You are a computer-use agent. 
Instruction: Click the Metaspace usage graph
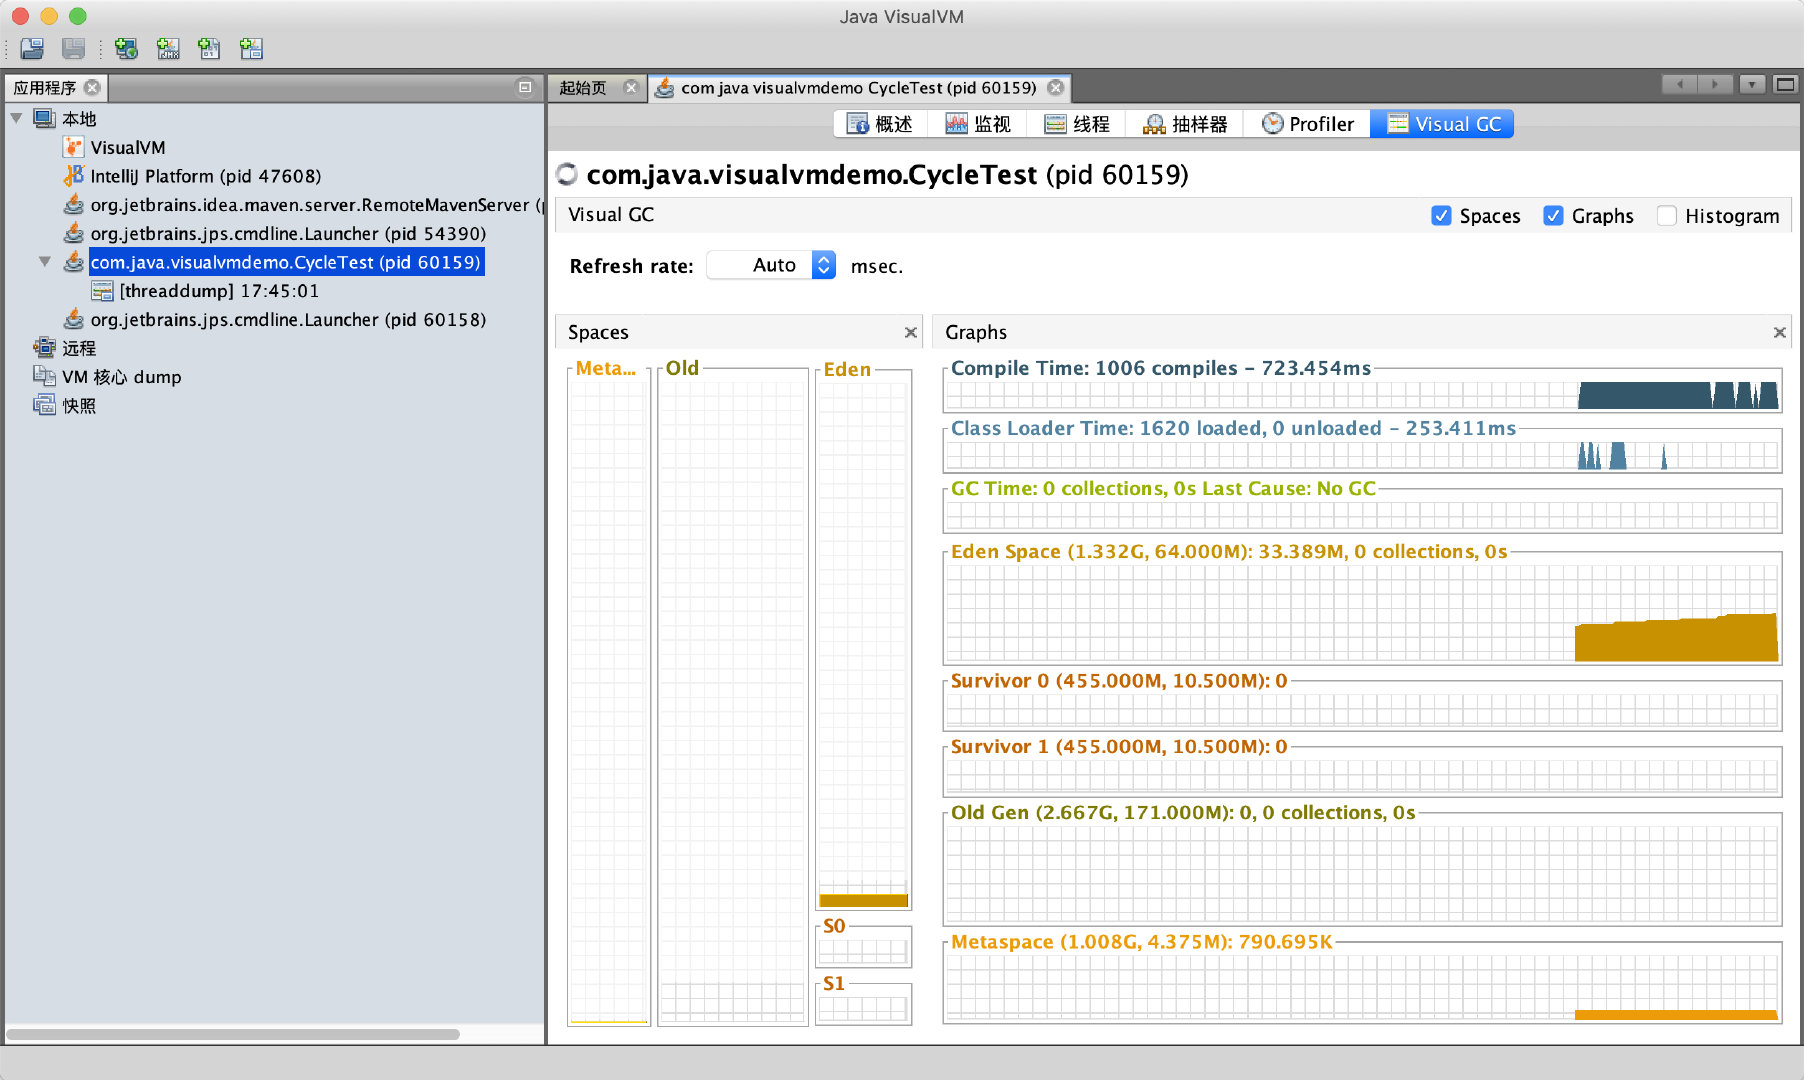pos(1362,986)
